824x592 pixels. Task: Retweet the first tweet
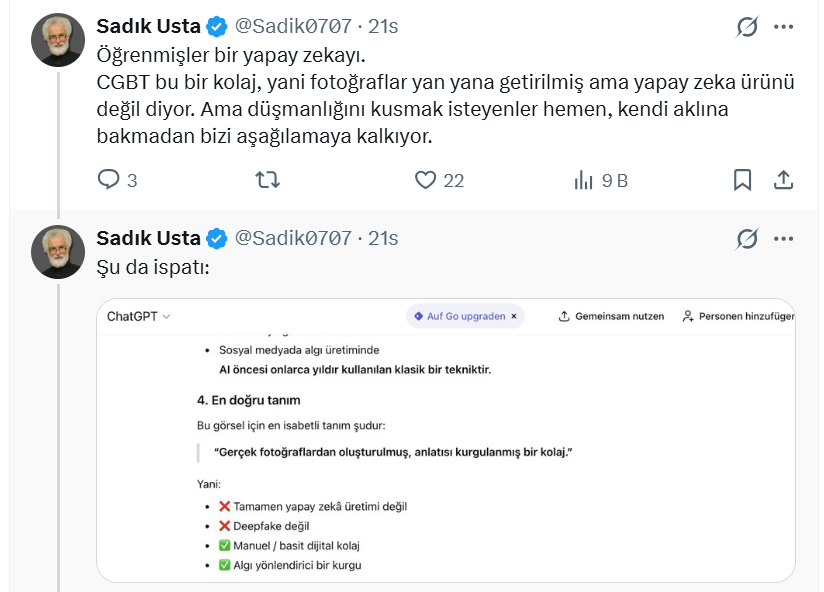click(x=267, y=180)
